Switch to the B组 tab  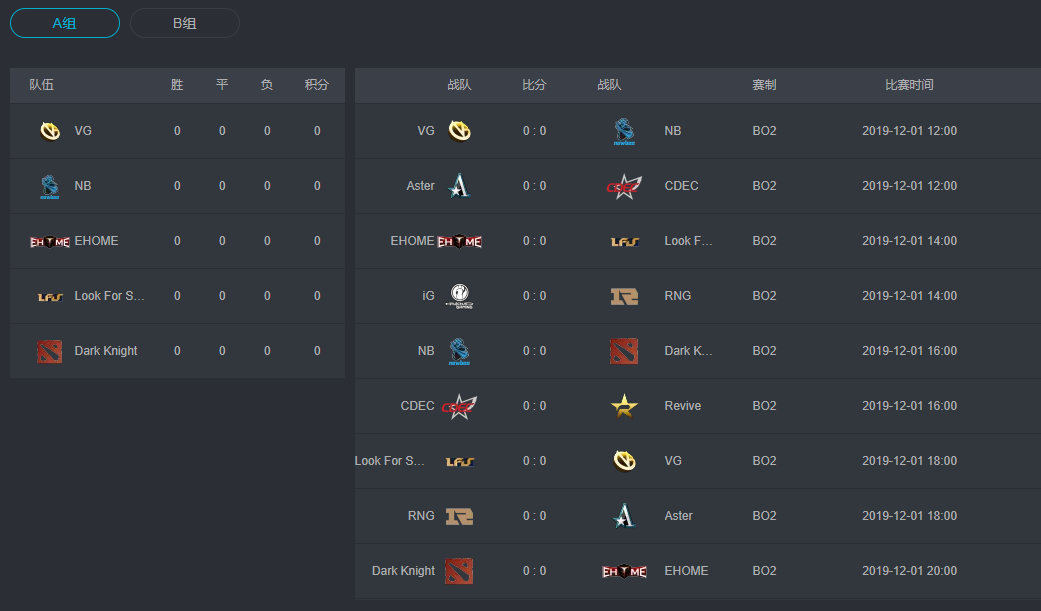click(185, 23)
